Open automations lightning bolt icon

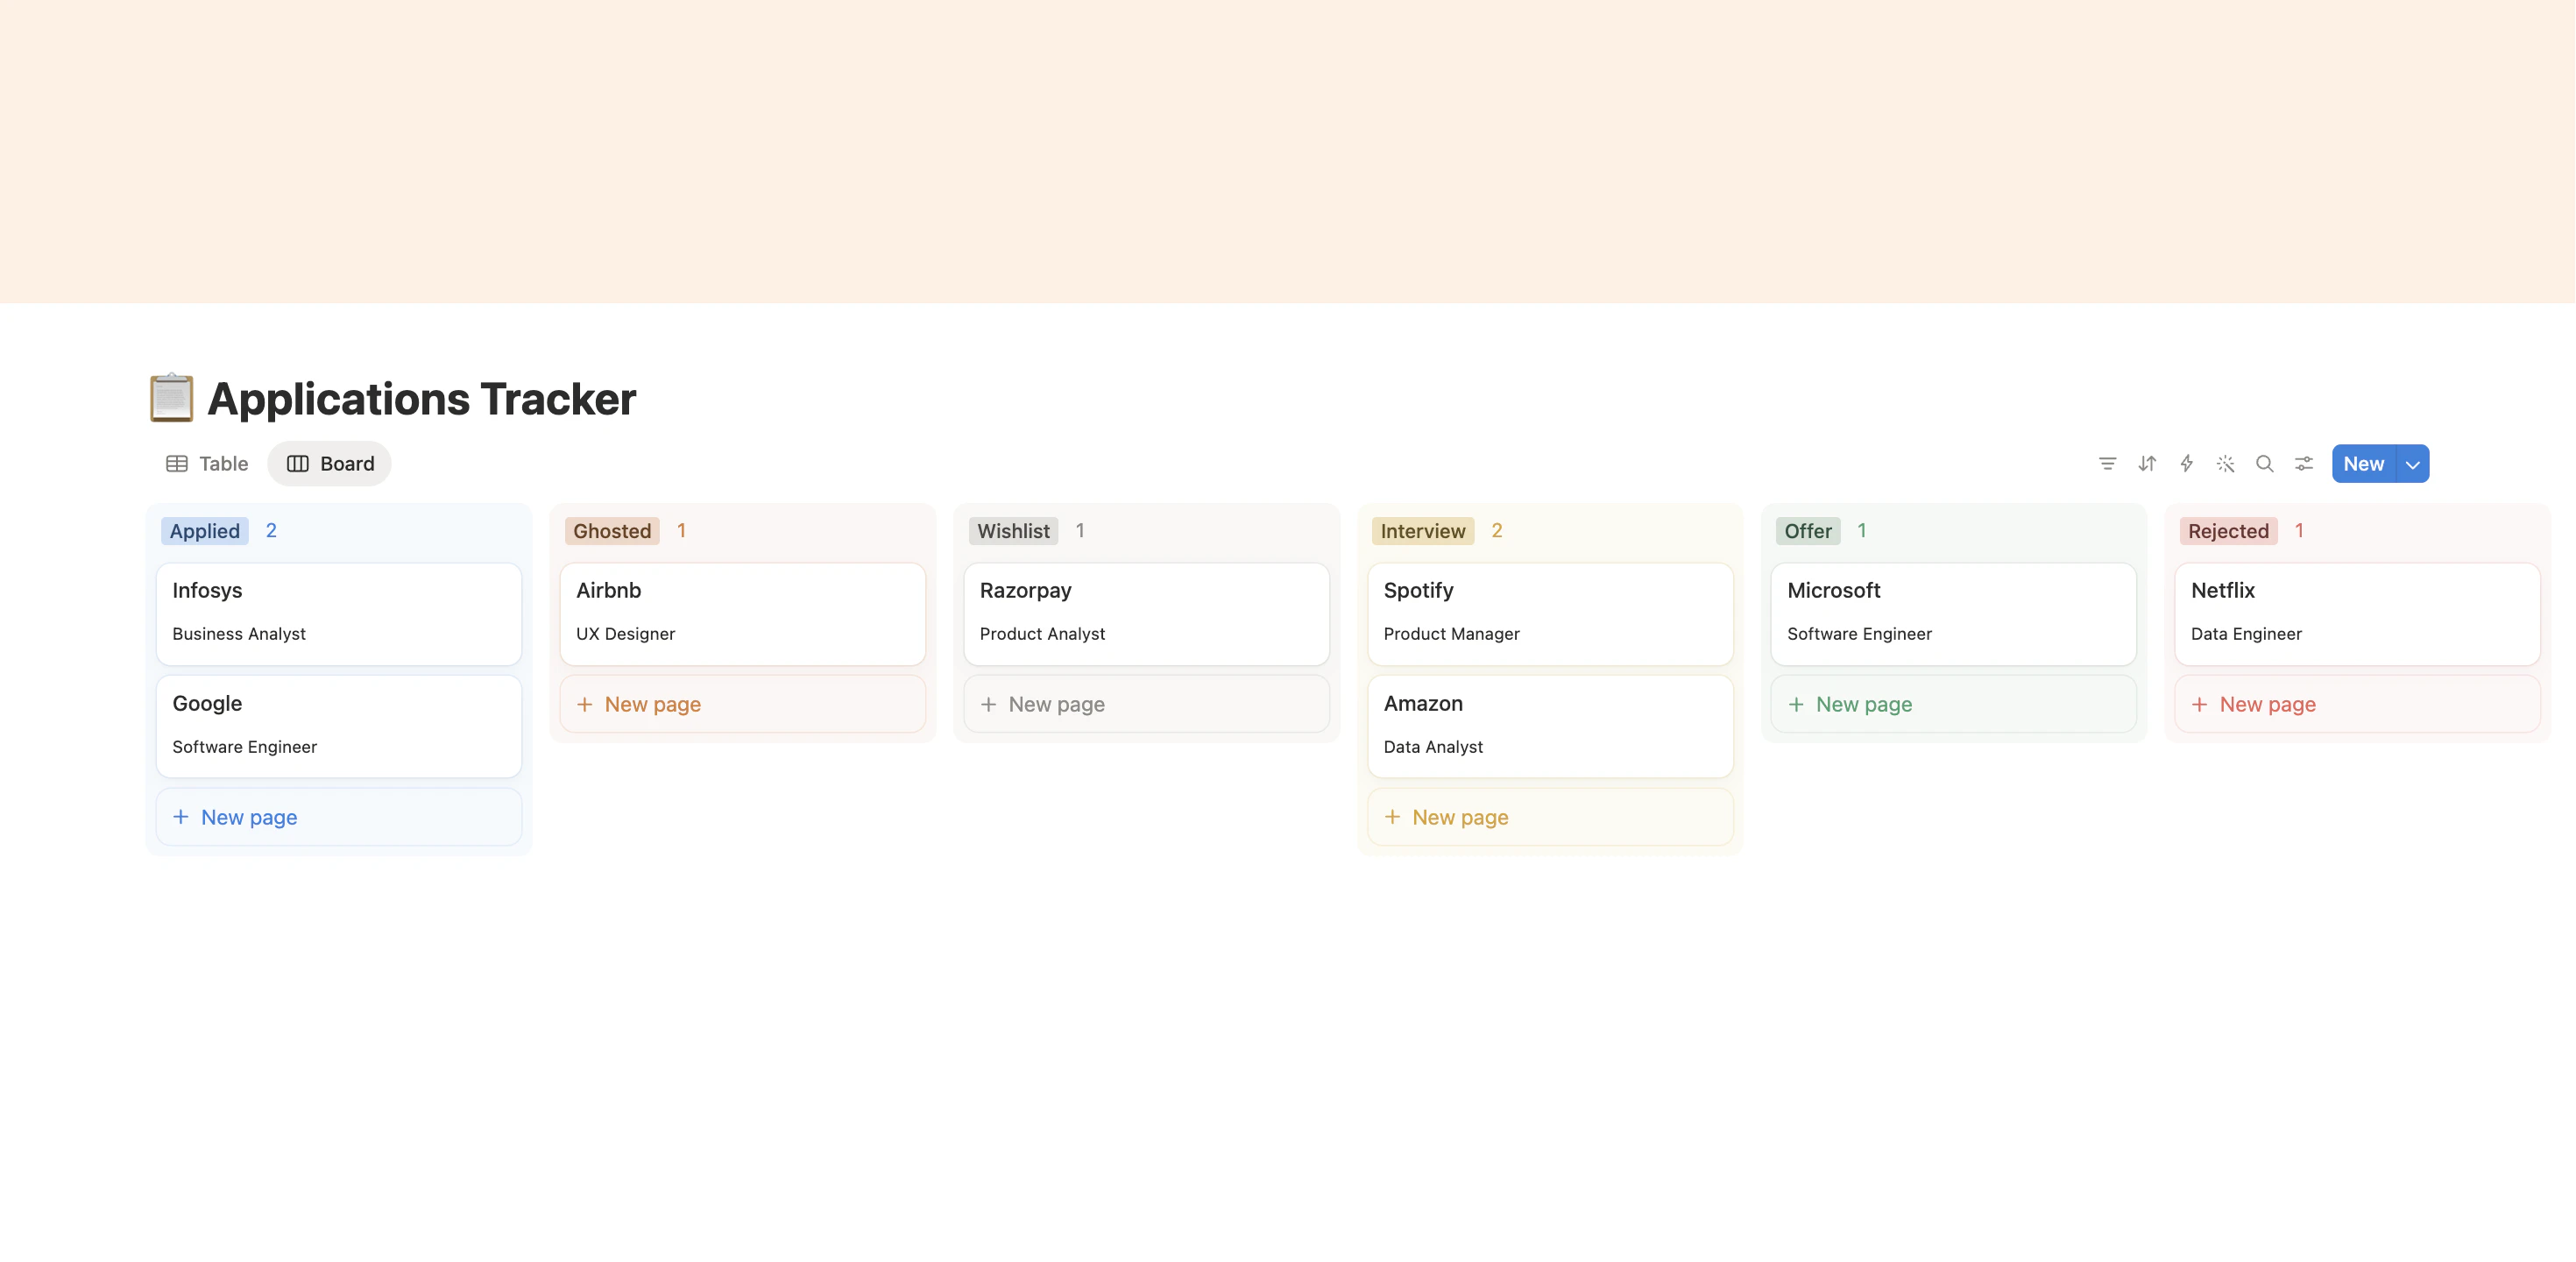(x=2186, y=463)
